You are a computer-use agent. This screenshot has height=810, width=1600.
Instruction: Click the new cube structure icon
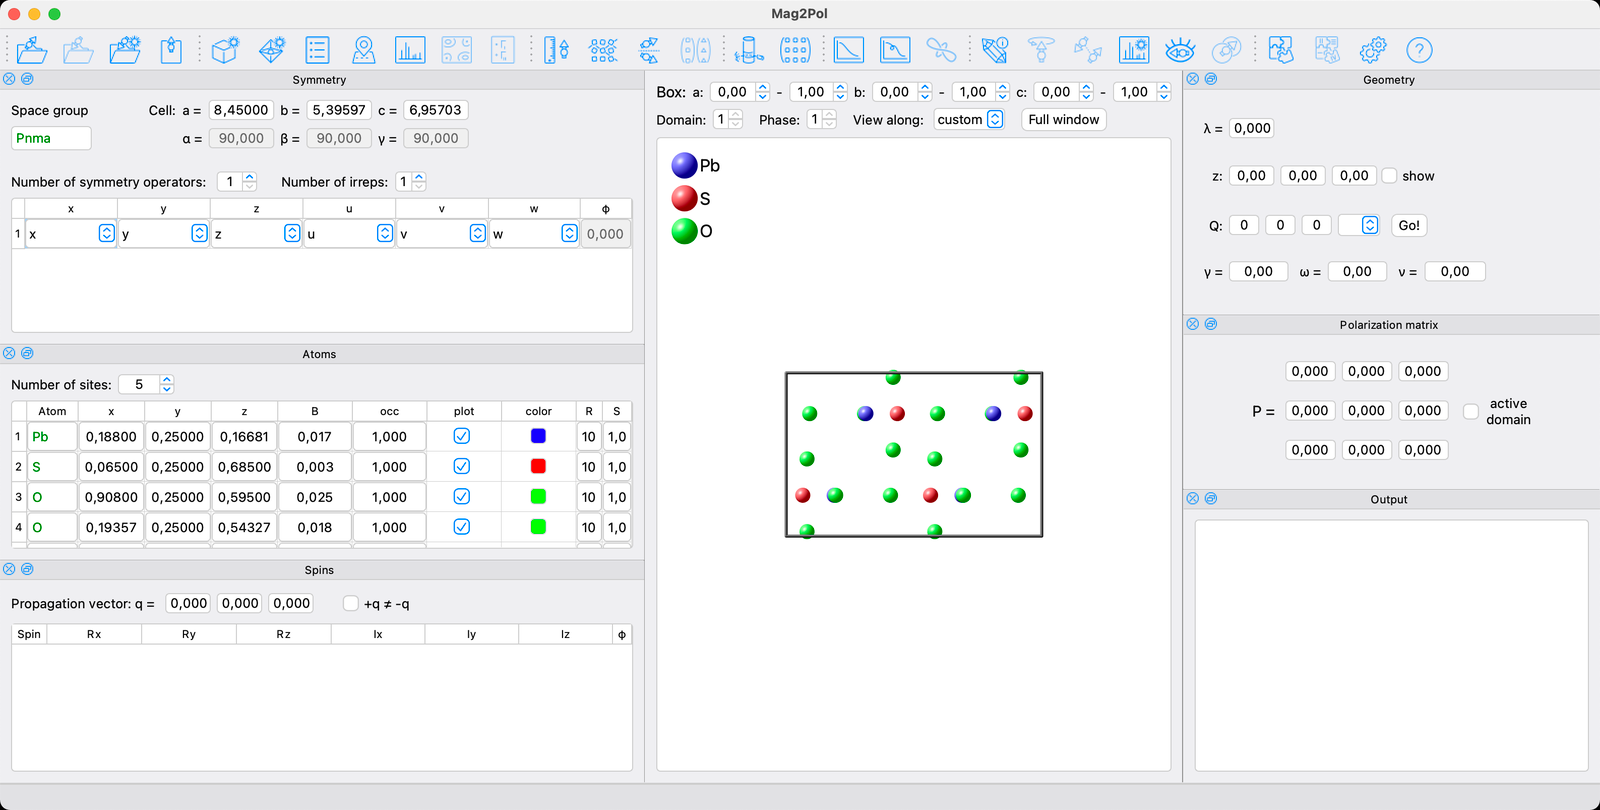[x=226, y=50]
